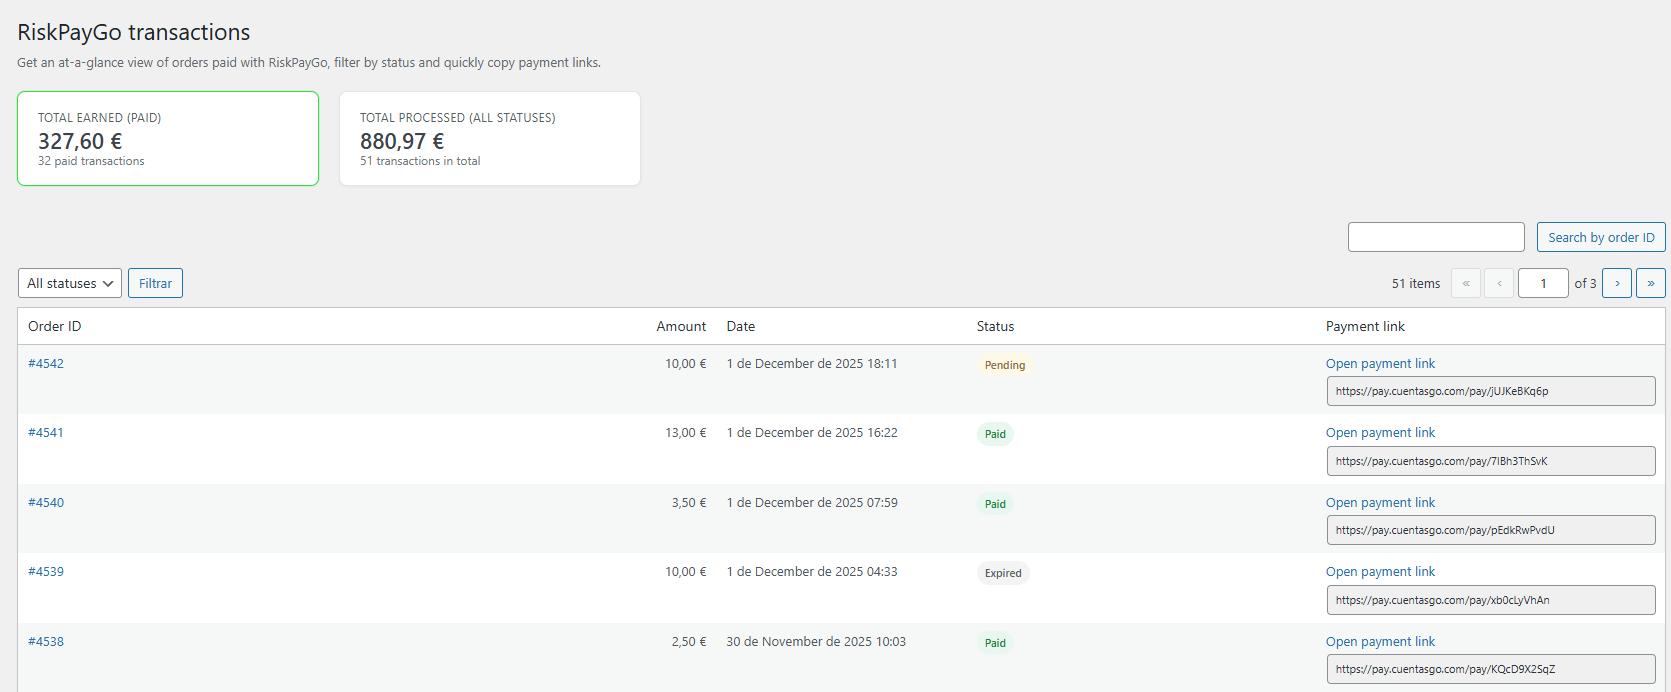This screenshot has width=1671, height=692.
Task: Jump to the last page arrow
Action: click(x=1650, y=283)
